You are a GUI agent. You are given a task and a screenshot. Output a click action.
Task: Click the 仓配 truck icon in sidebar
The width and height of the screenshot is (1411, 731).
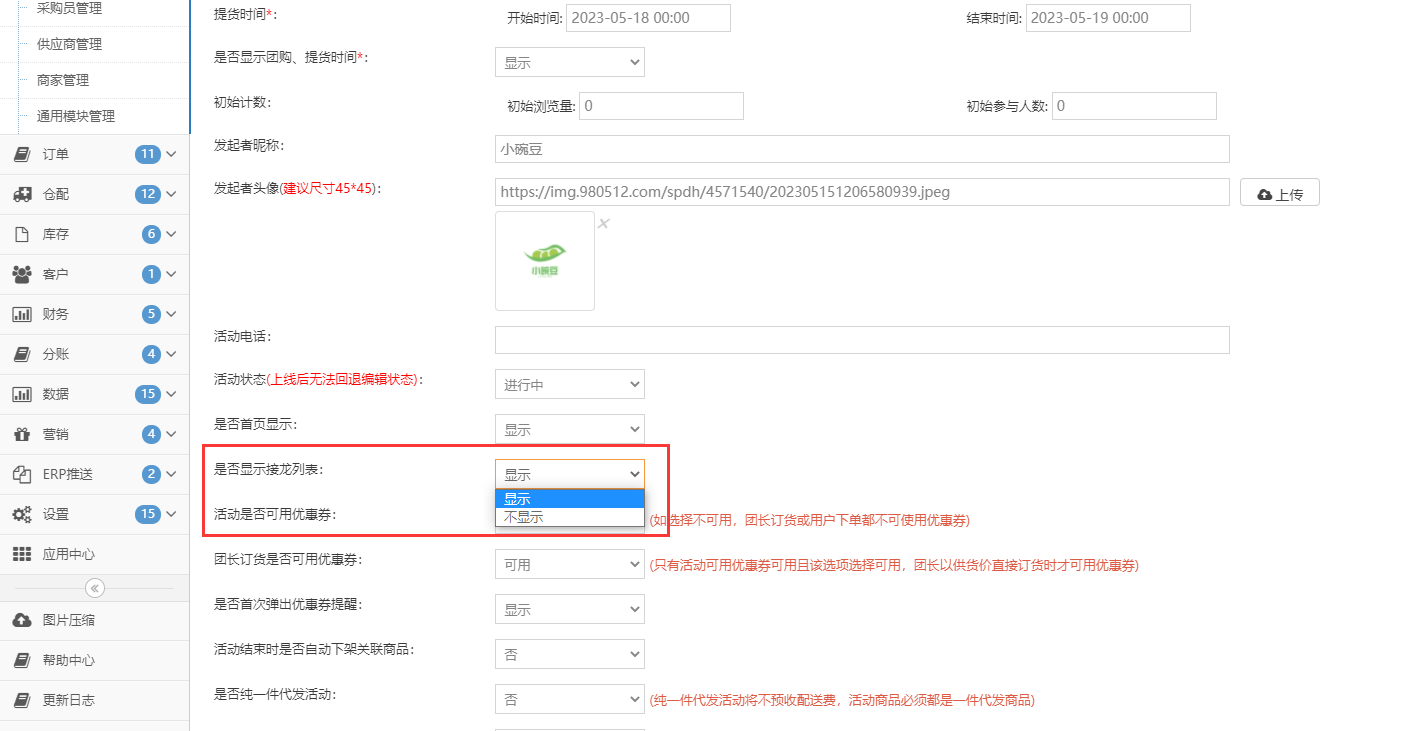click(22, 194)
